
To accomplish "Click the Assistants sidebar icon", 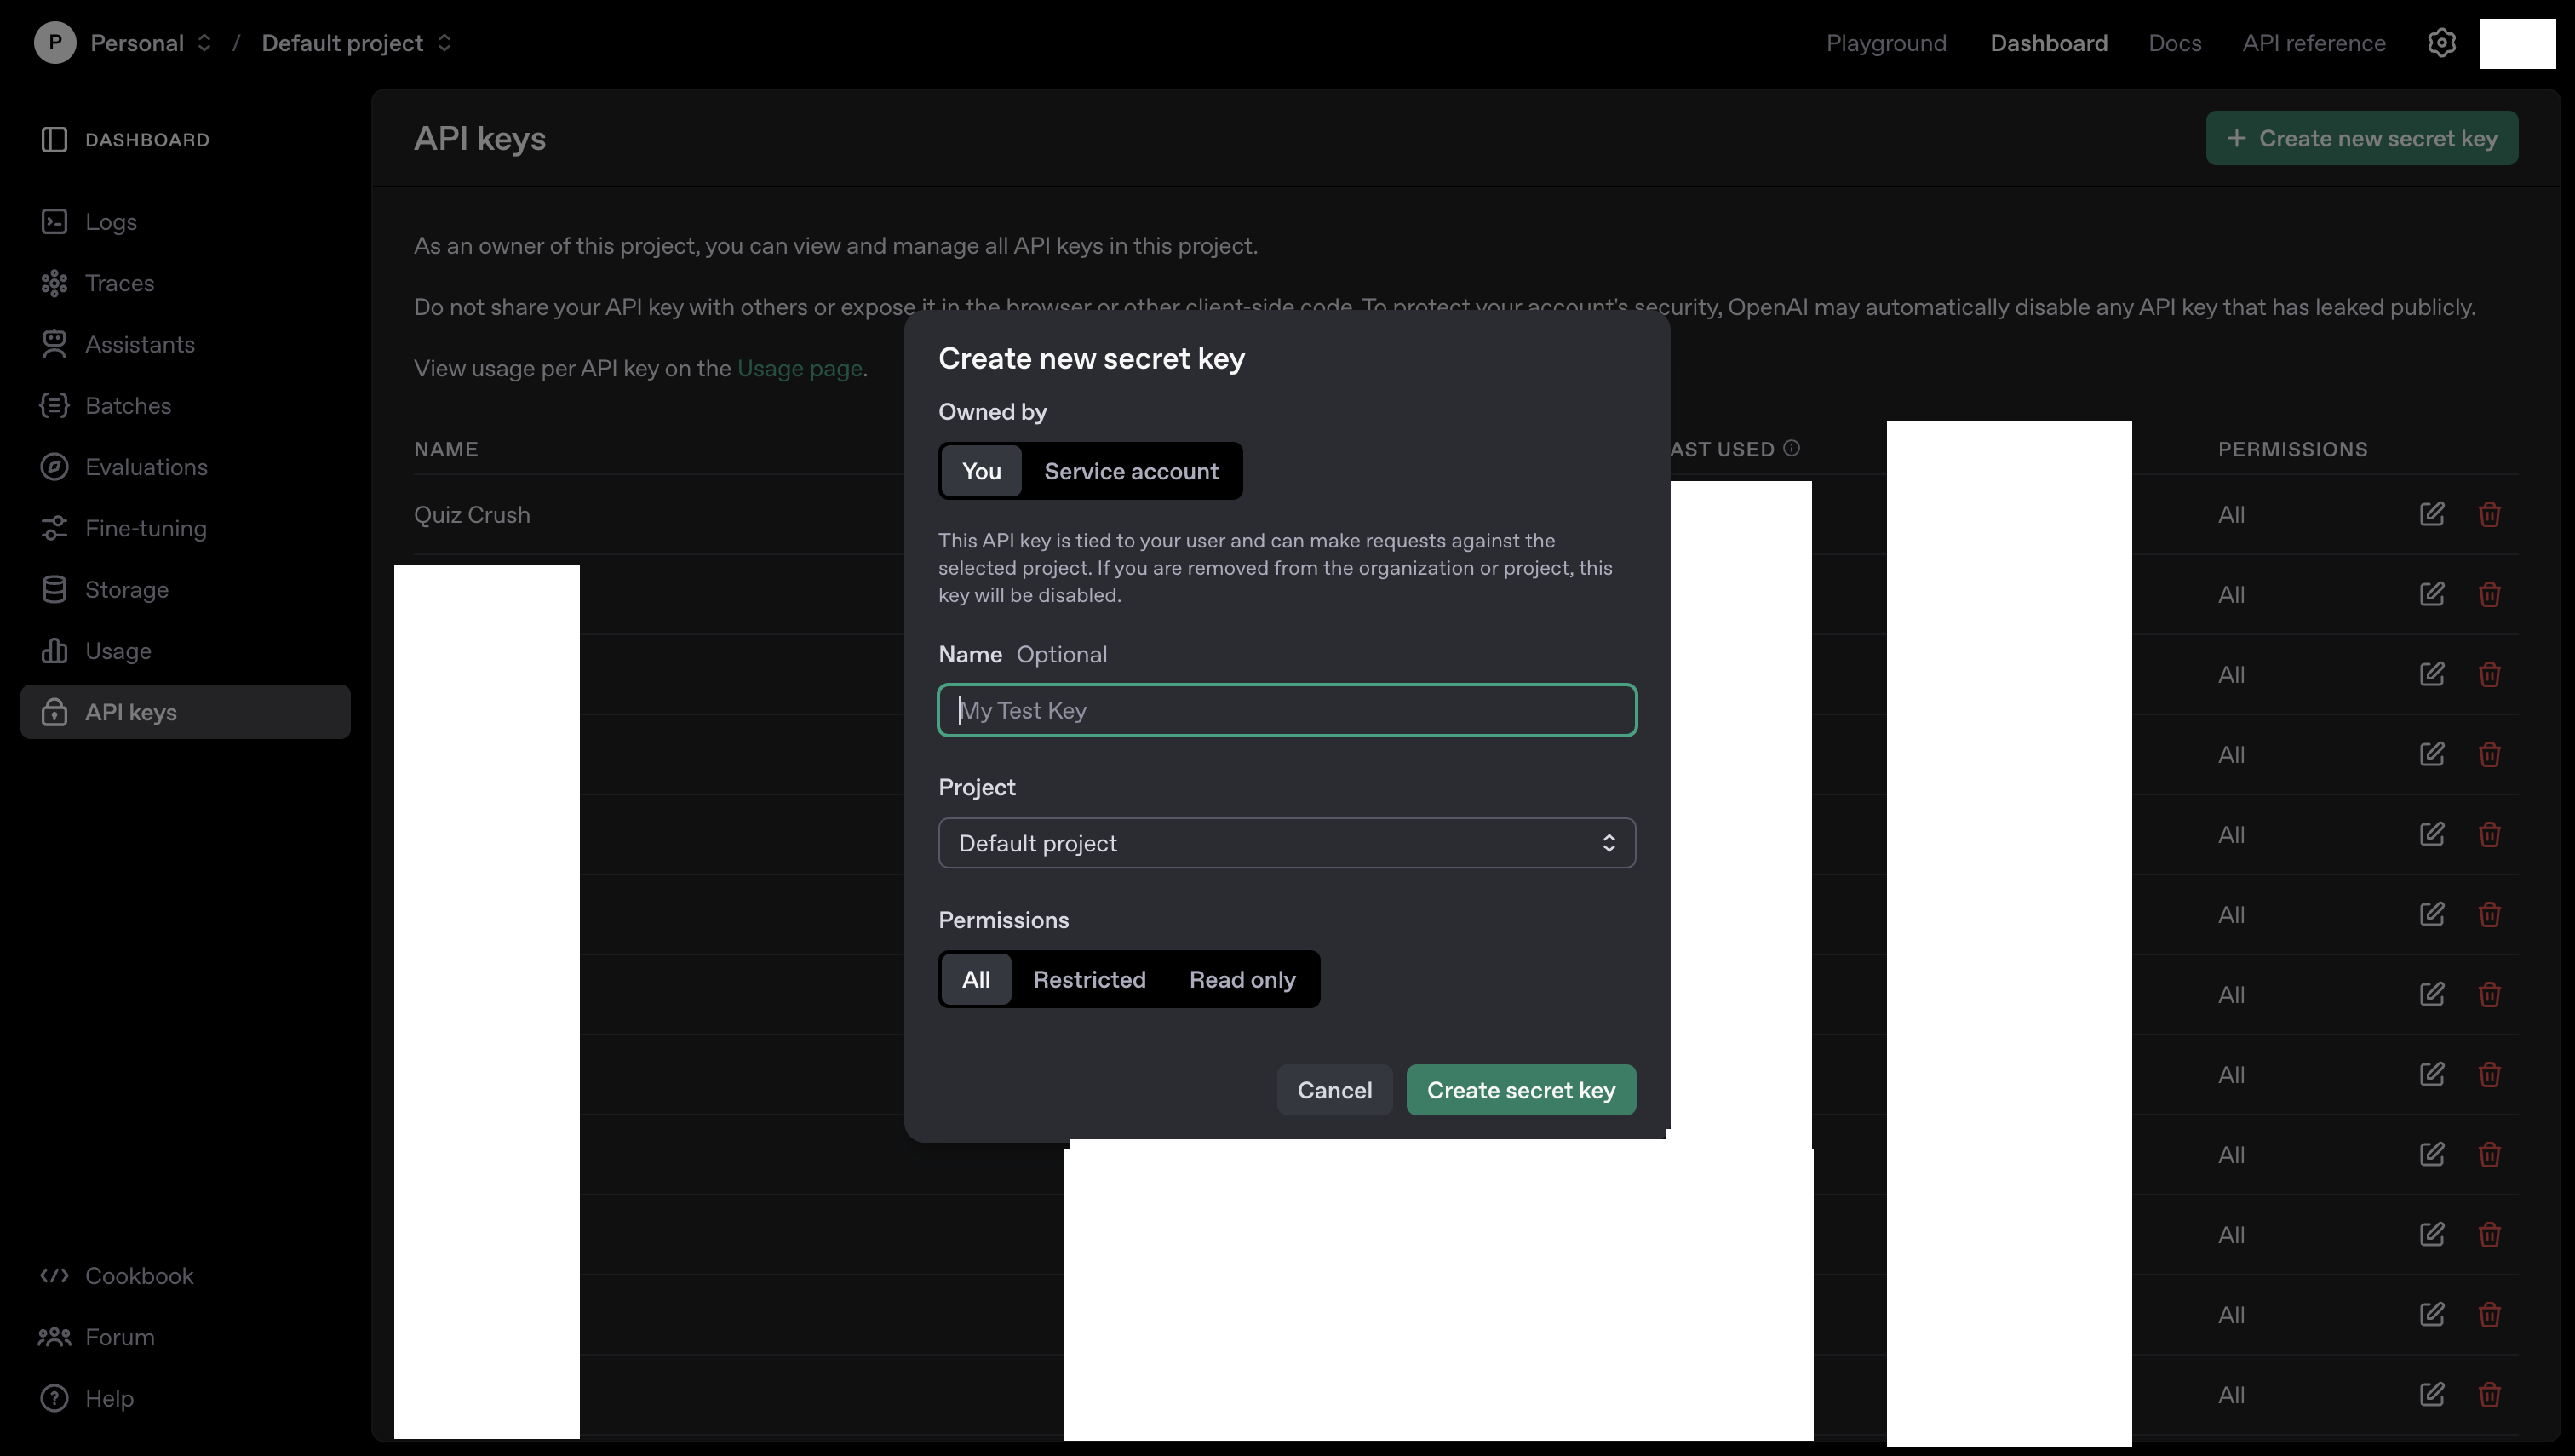I will coord(55,344).
